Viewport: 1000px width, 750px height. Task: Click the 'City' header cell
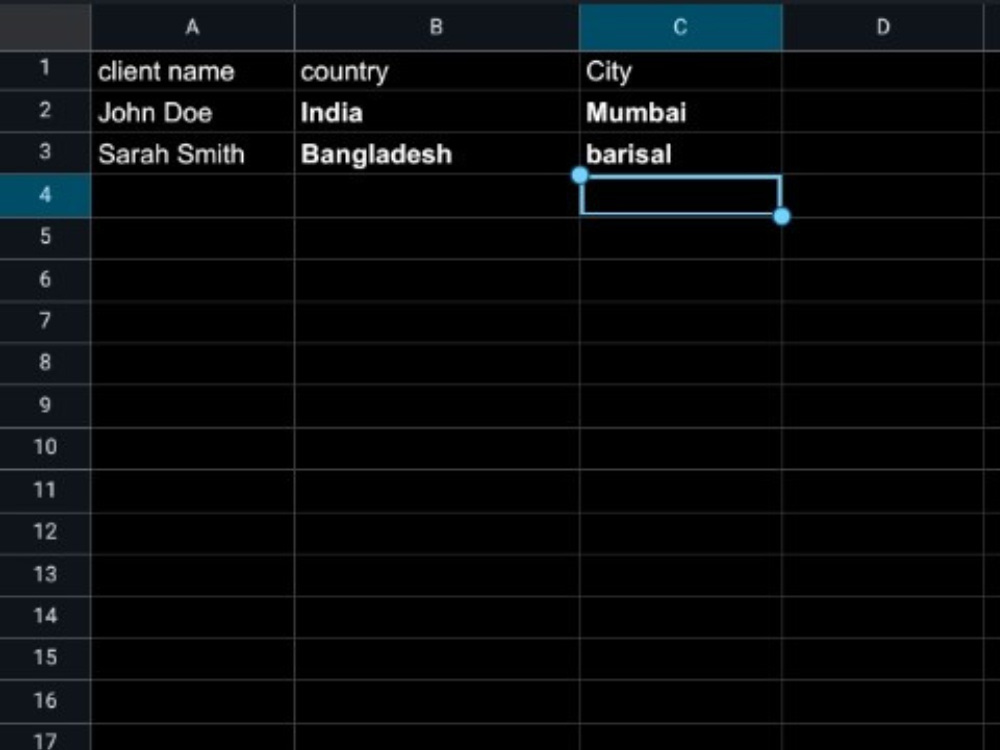680,71
